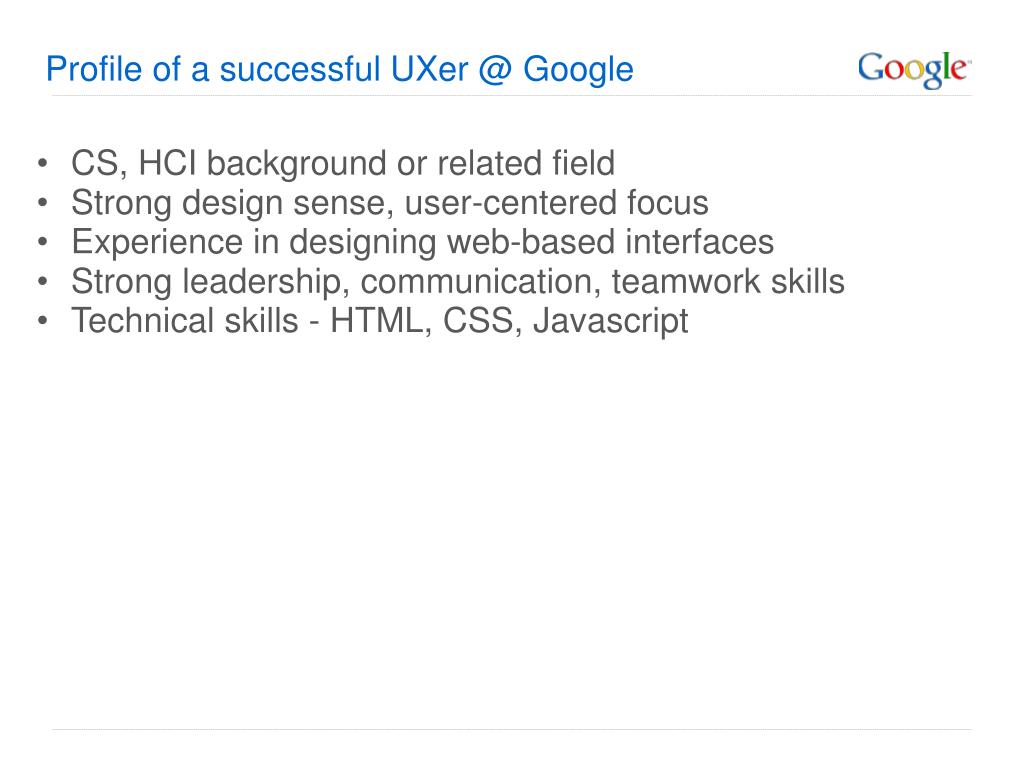Click the word 'web-based' in the third bullet
Screen dimensions: 1023x767
(531, 242)
